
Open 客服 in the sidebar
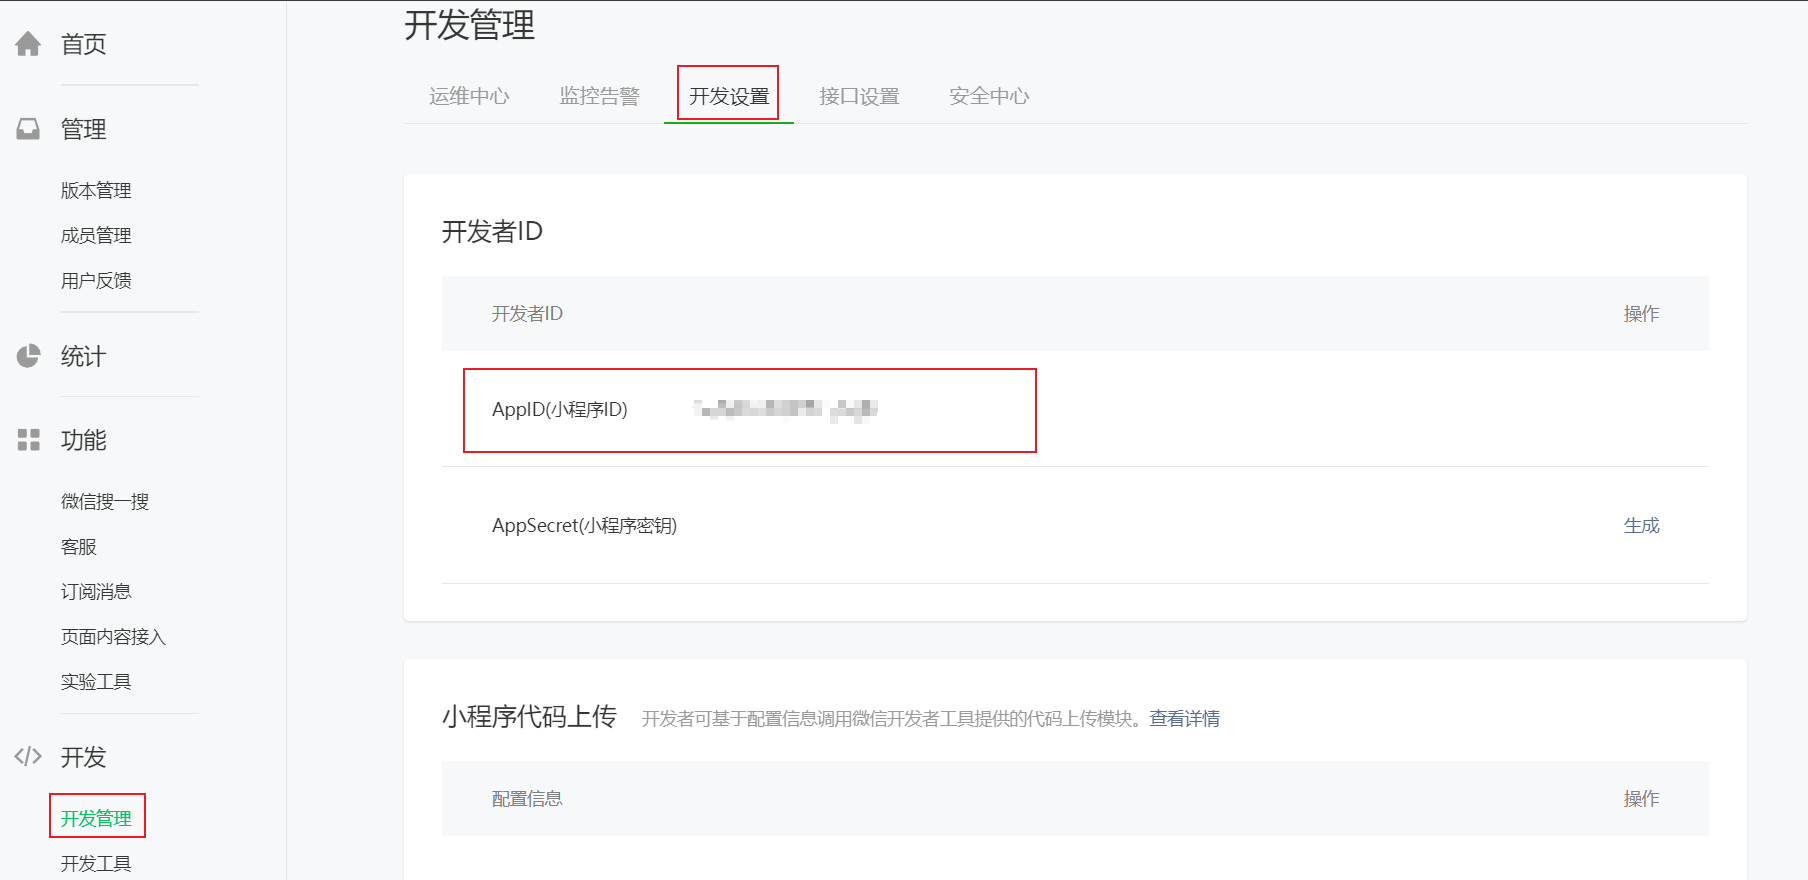79,546
